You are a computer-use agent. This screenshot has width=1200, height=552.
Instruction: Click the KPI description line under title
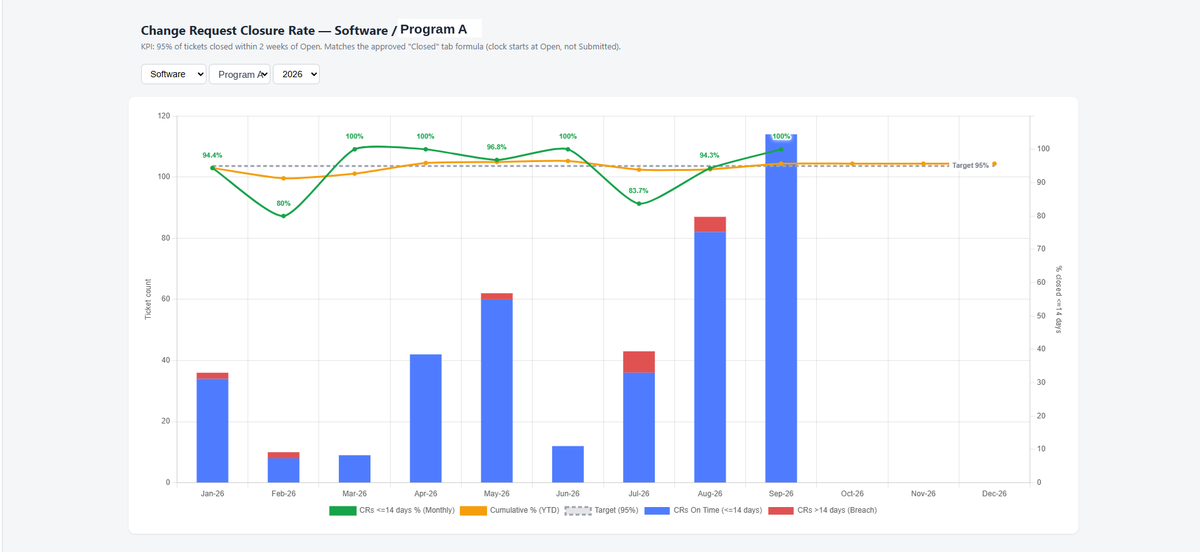click(x=381, y=46)
